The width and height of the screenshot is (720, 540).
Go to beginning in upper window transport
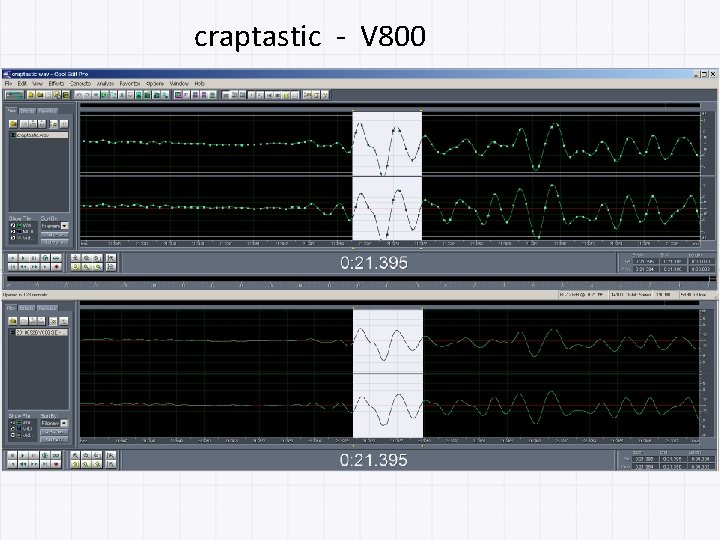pyautogui.click(x=12, y=267)
